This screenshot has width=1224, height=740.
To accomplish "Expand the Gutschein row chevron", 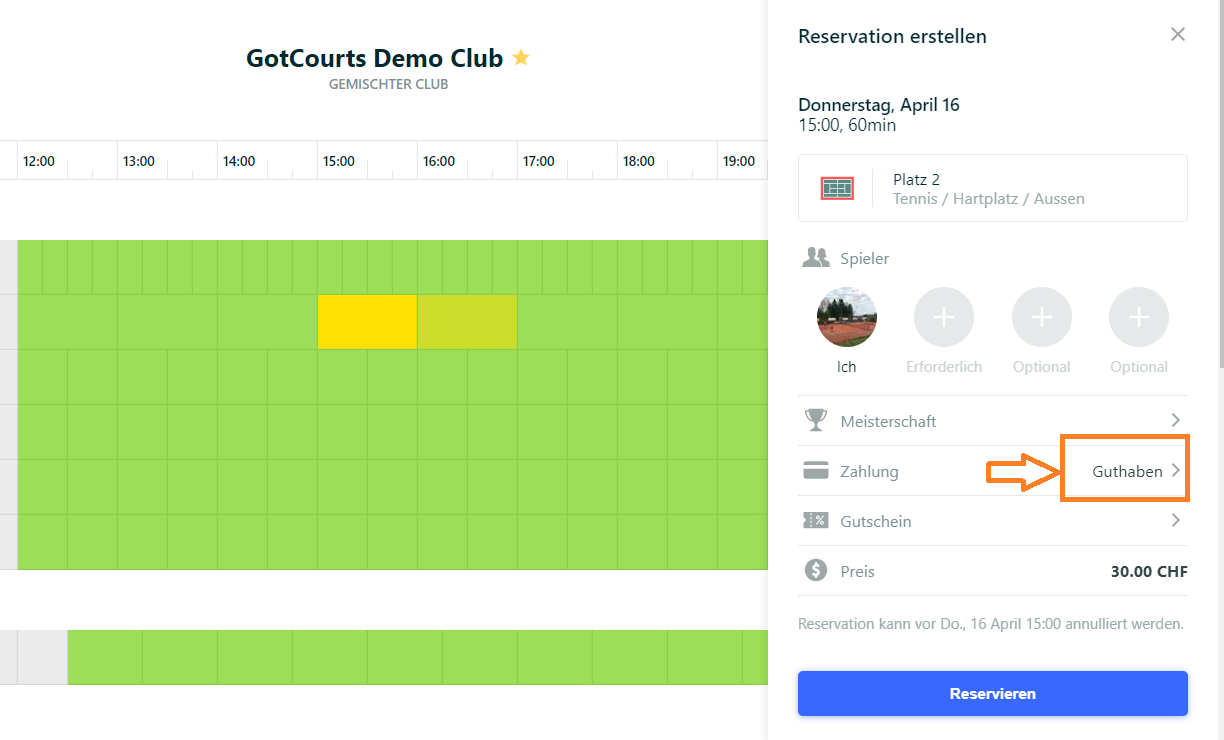I will tap(1176, 521).
